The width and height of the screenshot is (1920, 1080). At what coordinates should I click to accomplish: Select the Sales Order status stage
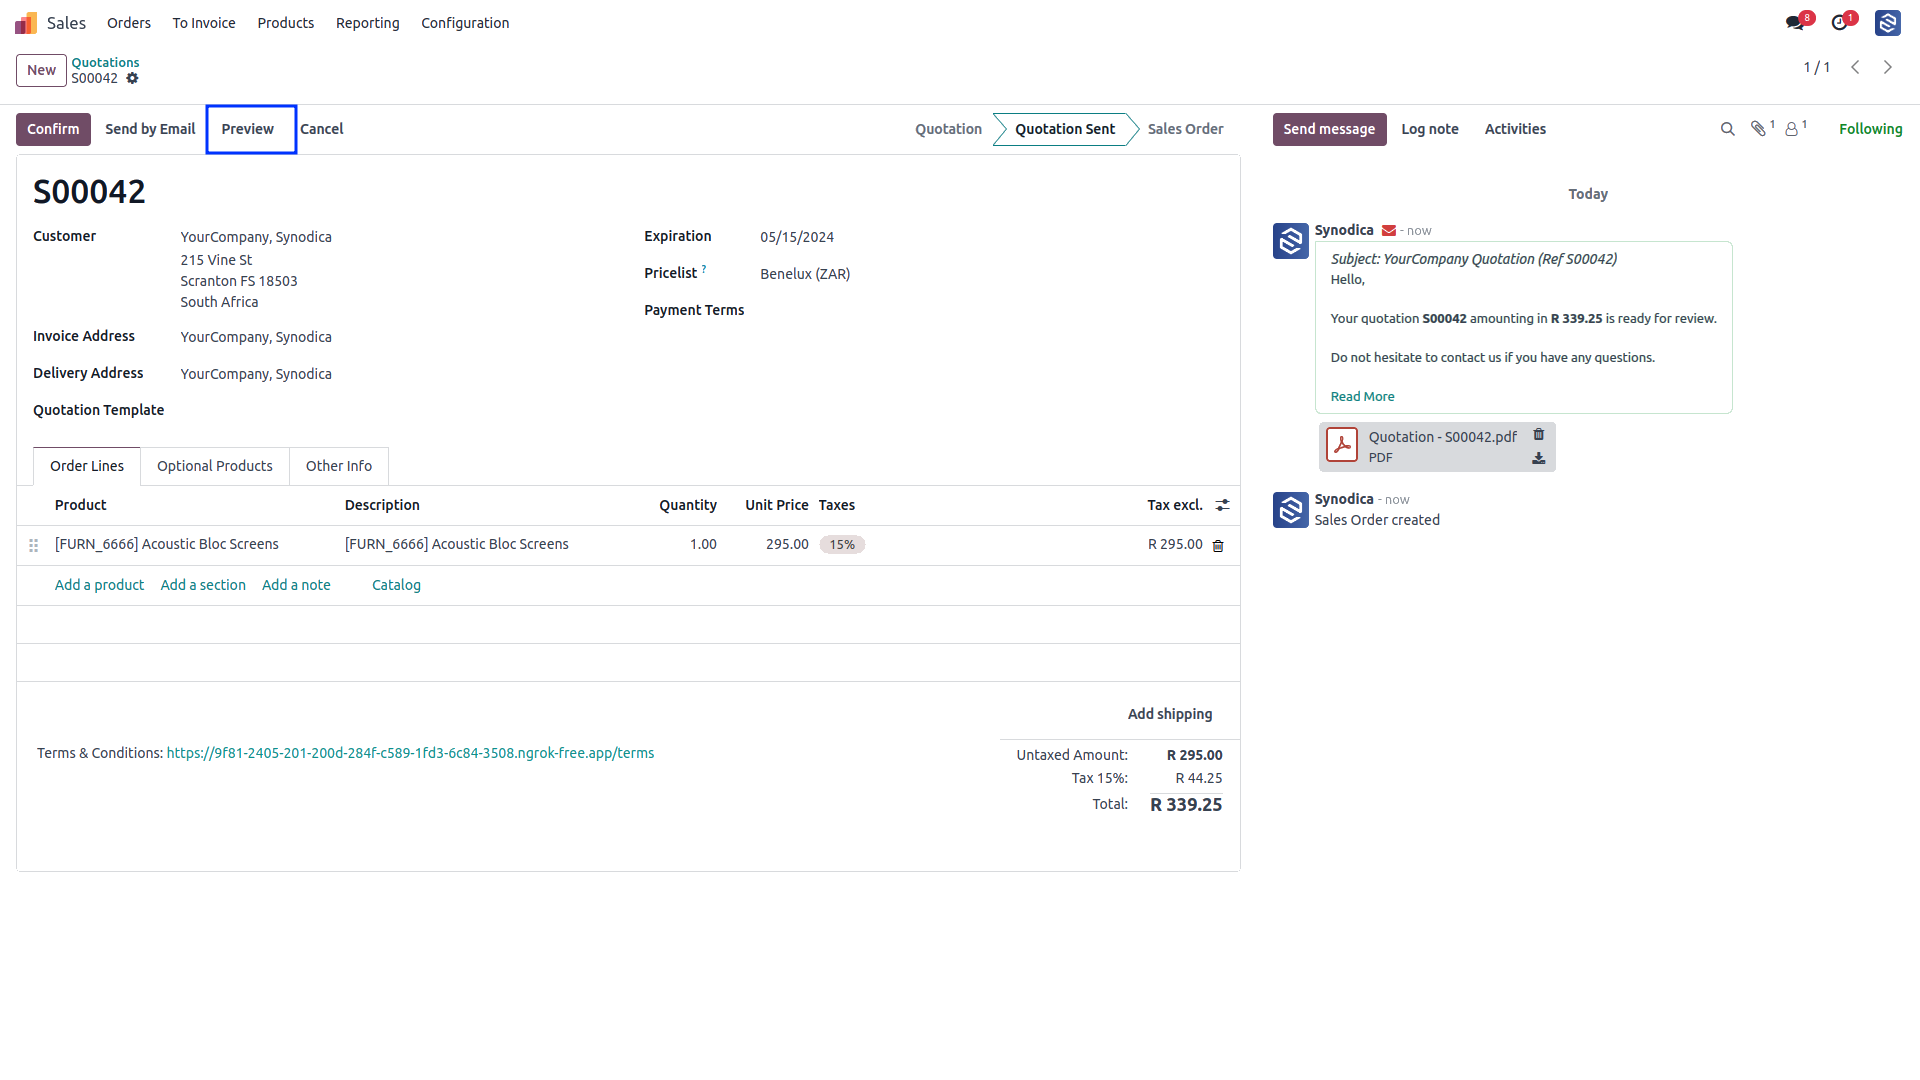click(1185, 129)
